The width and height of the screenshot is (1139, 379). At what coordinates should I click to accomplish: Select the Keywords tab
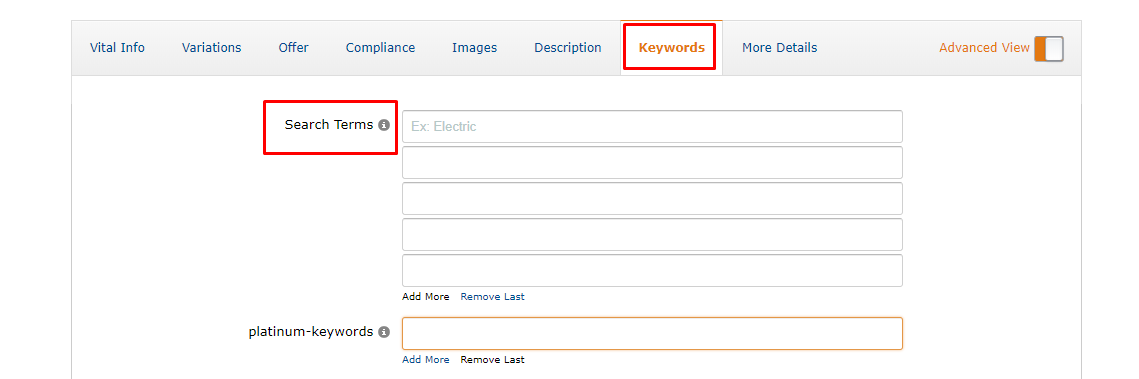671,48
